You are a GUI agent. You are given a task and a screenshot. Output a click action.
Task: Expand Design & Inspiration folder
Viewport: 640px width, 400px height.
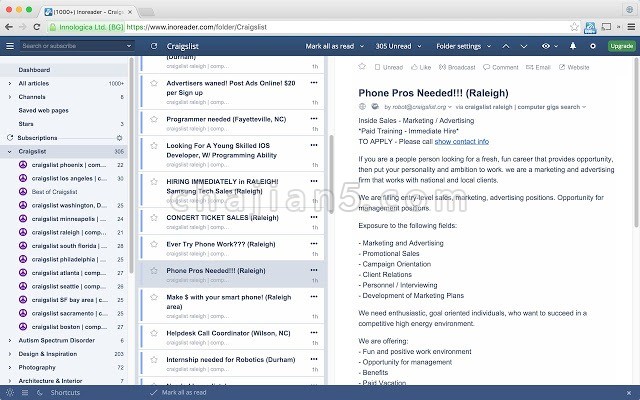point(10,354)
